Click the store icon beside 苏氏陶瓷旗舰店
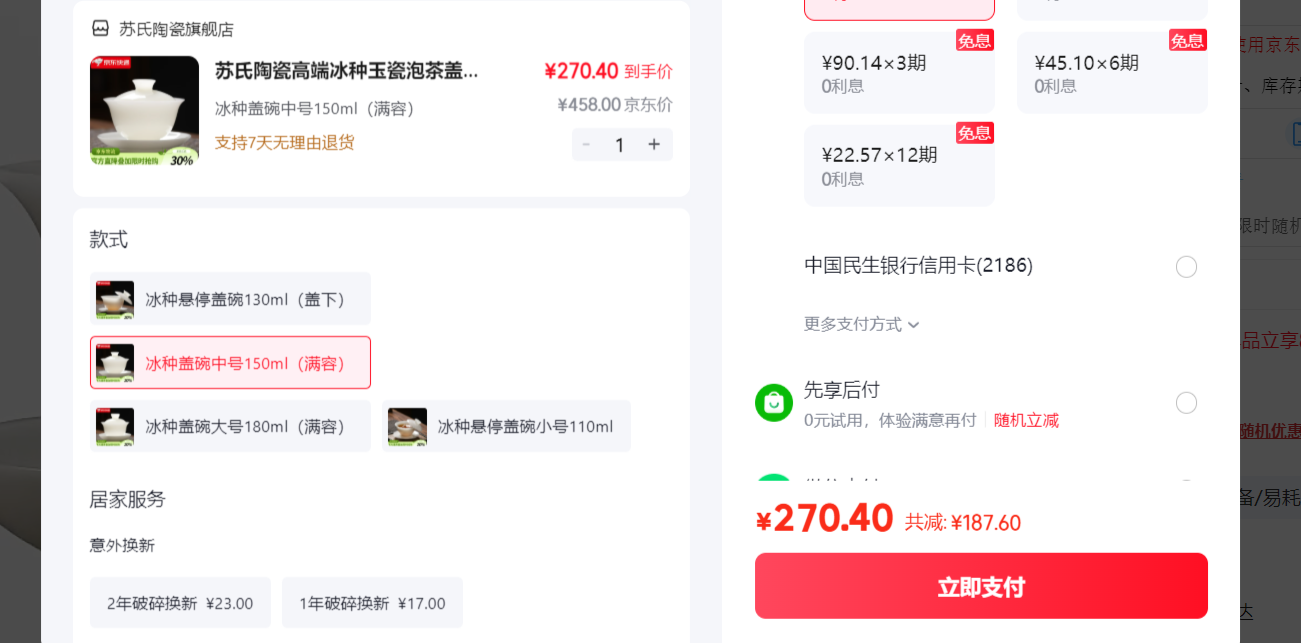The image size is (1301, 643). pos(100,28)
